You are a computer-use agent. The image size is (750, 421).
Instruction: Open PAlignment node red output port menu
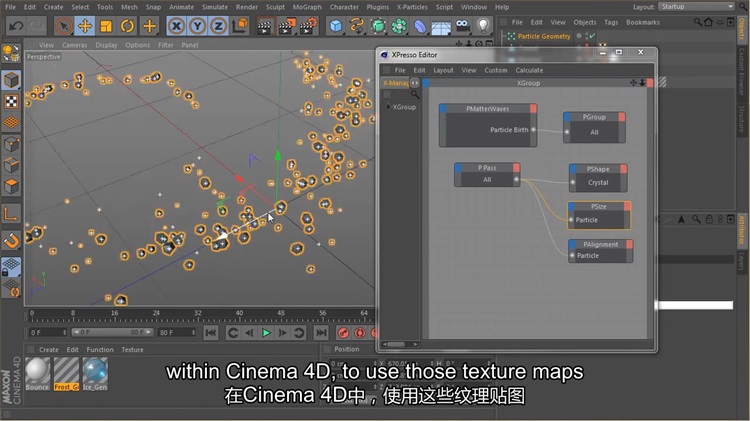pos(629,244)
